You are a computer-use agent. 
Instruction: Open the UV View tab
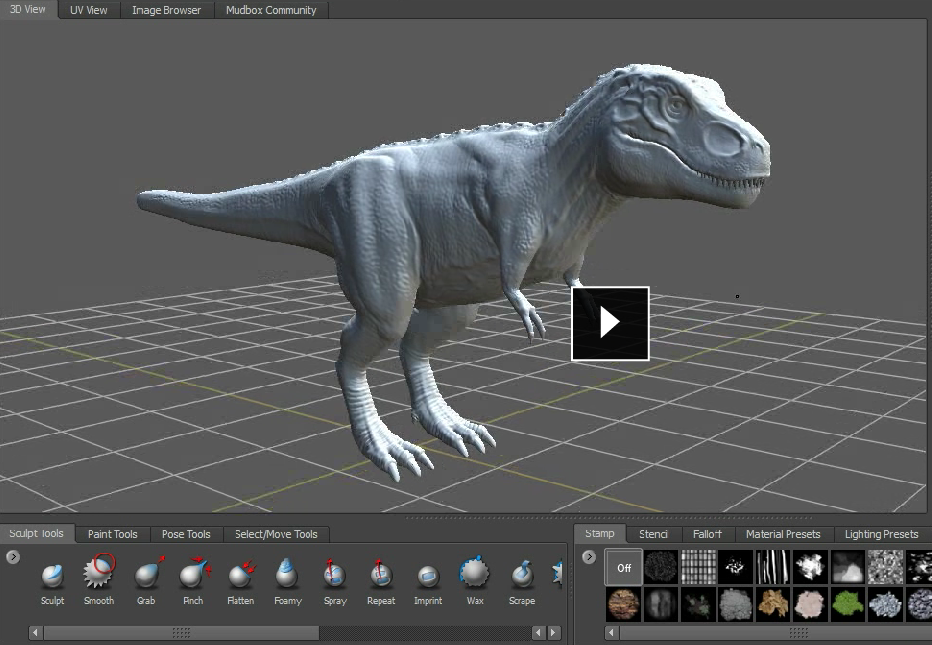pos(88,10)
